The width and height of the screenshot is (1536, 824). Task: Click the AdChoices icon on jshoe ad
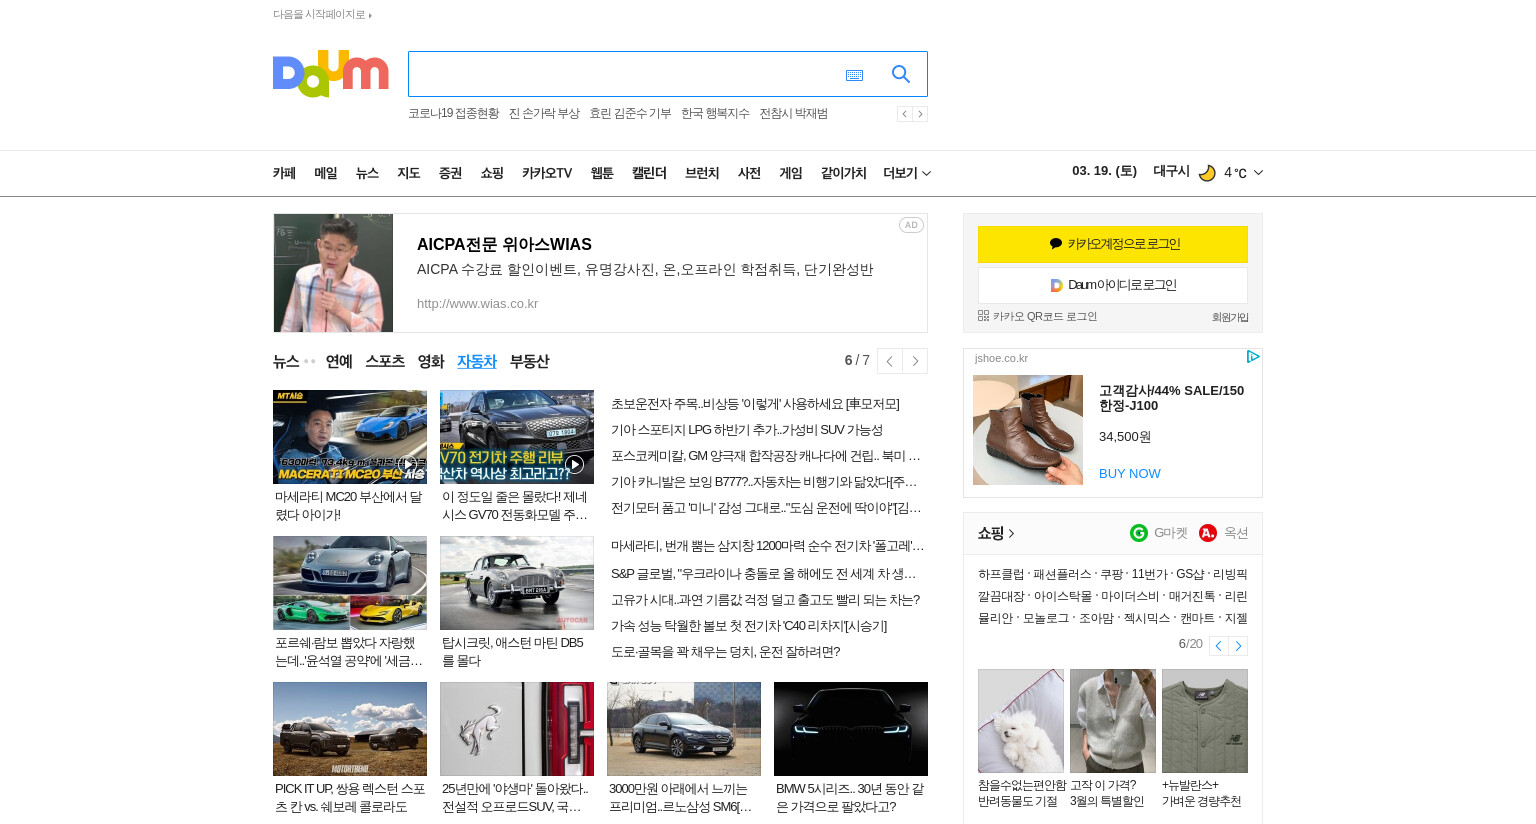[x=1253, y=357]
